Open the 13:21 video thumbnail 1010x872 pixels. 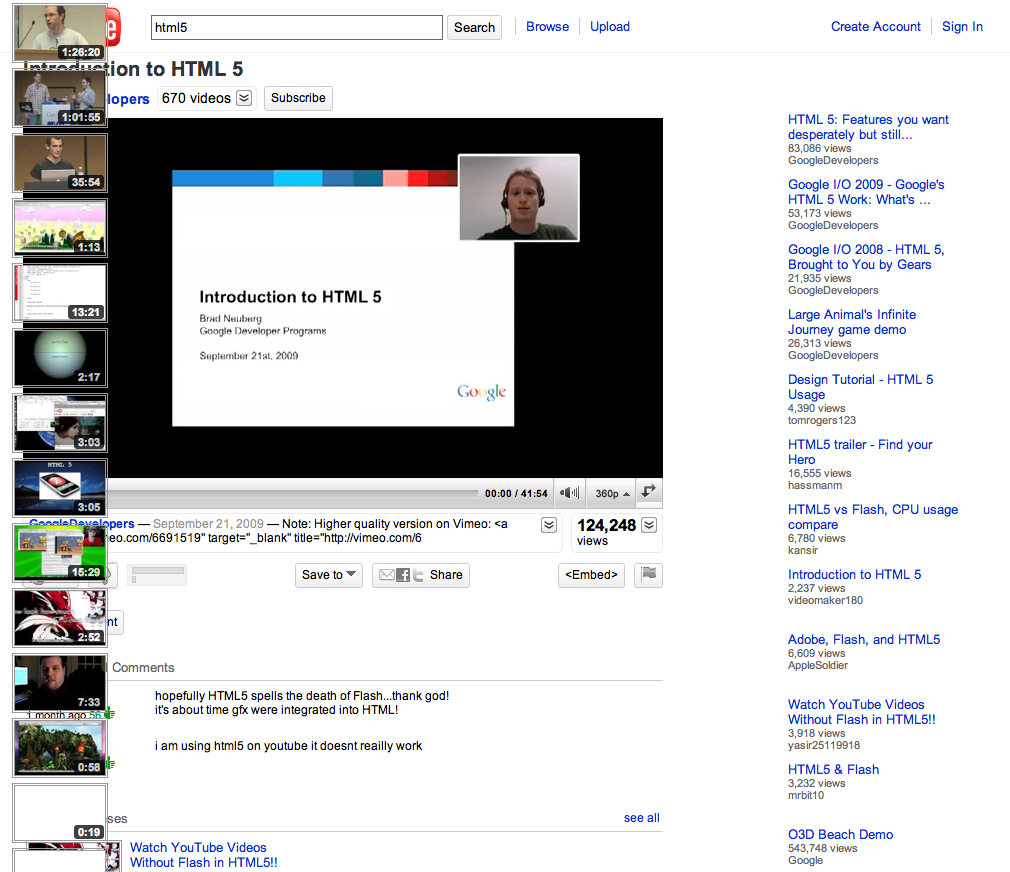[x=60, y=293]
